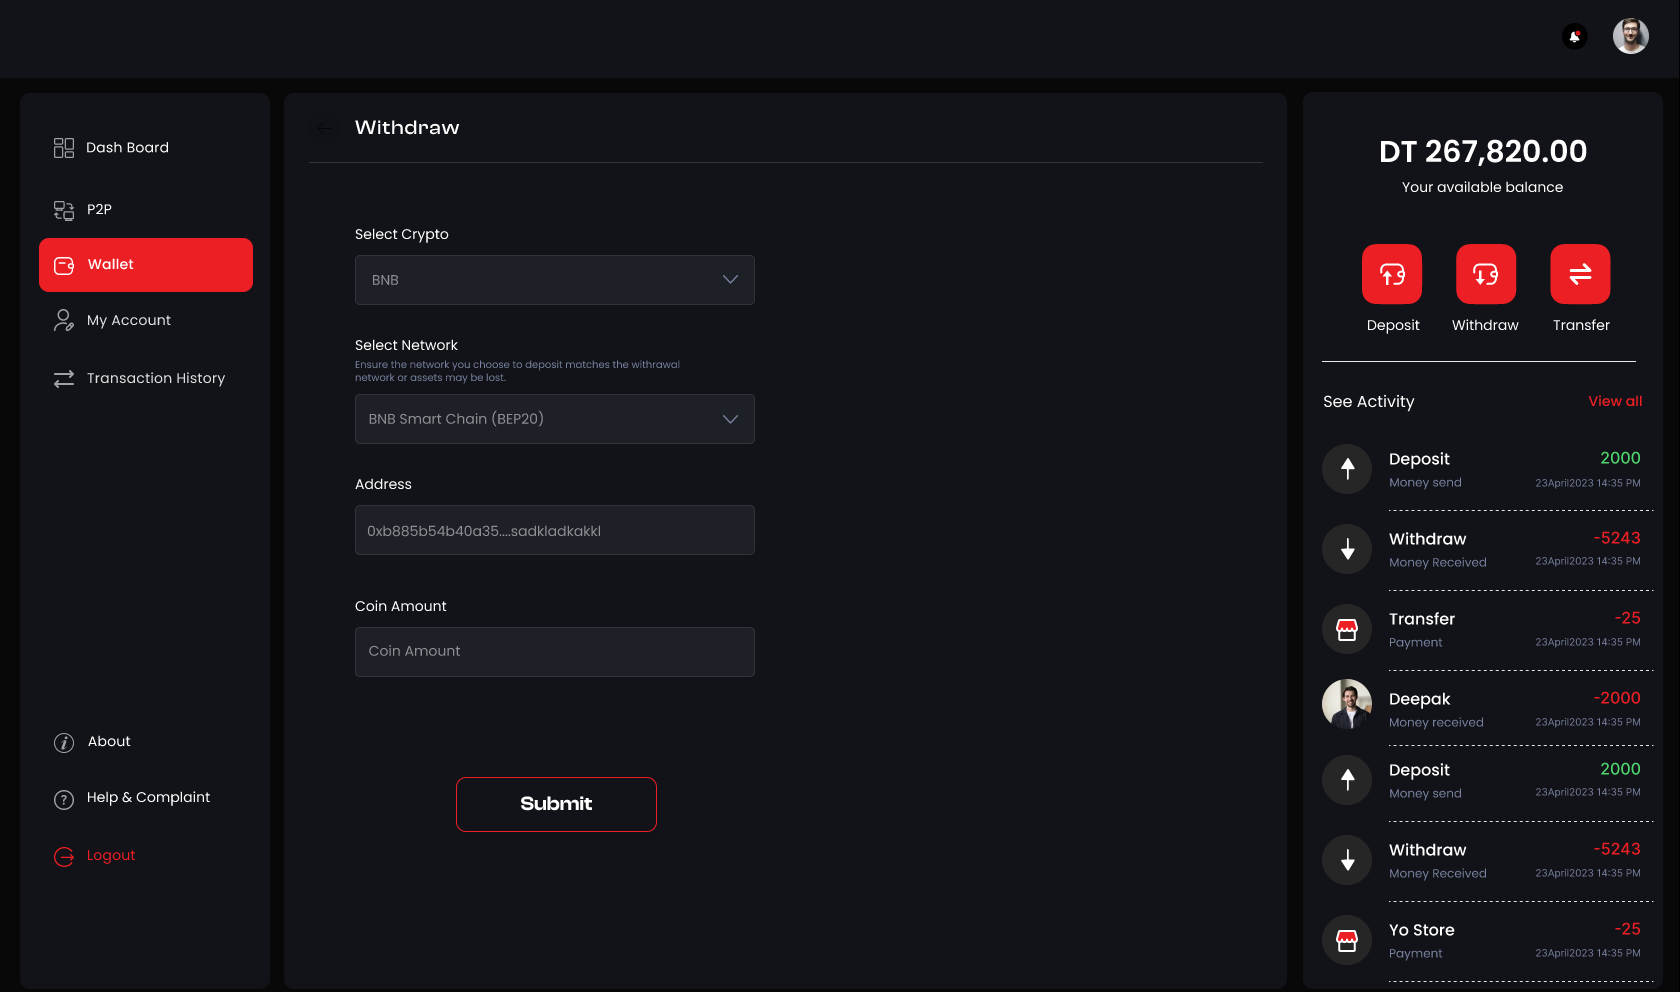Click the notification bell icon

[x=1574, y=37]
